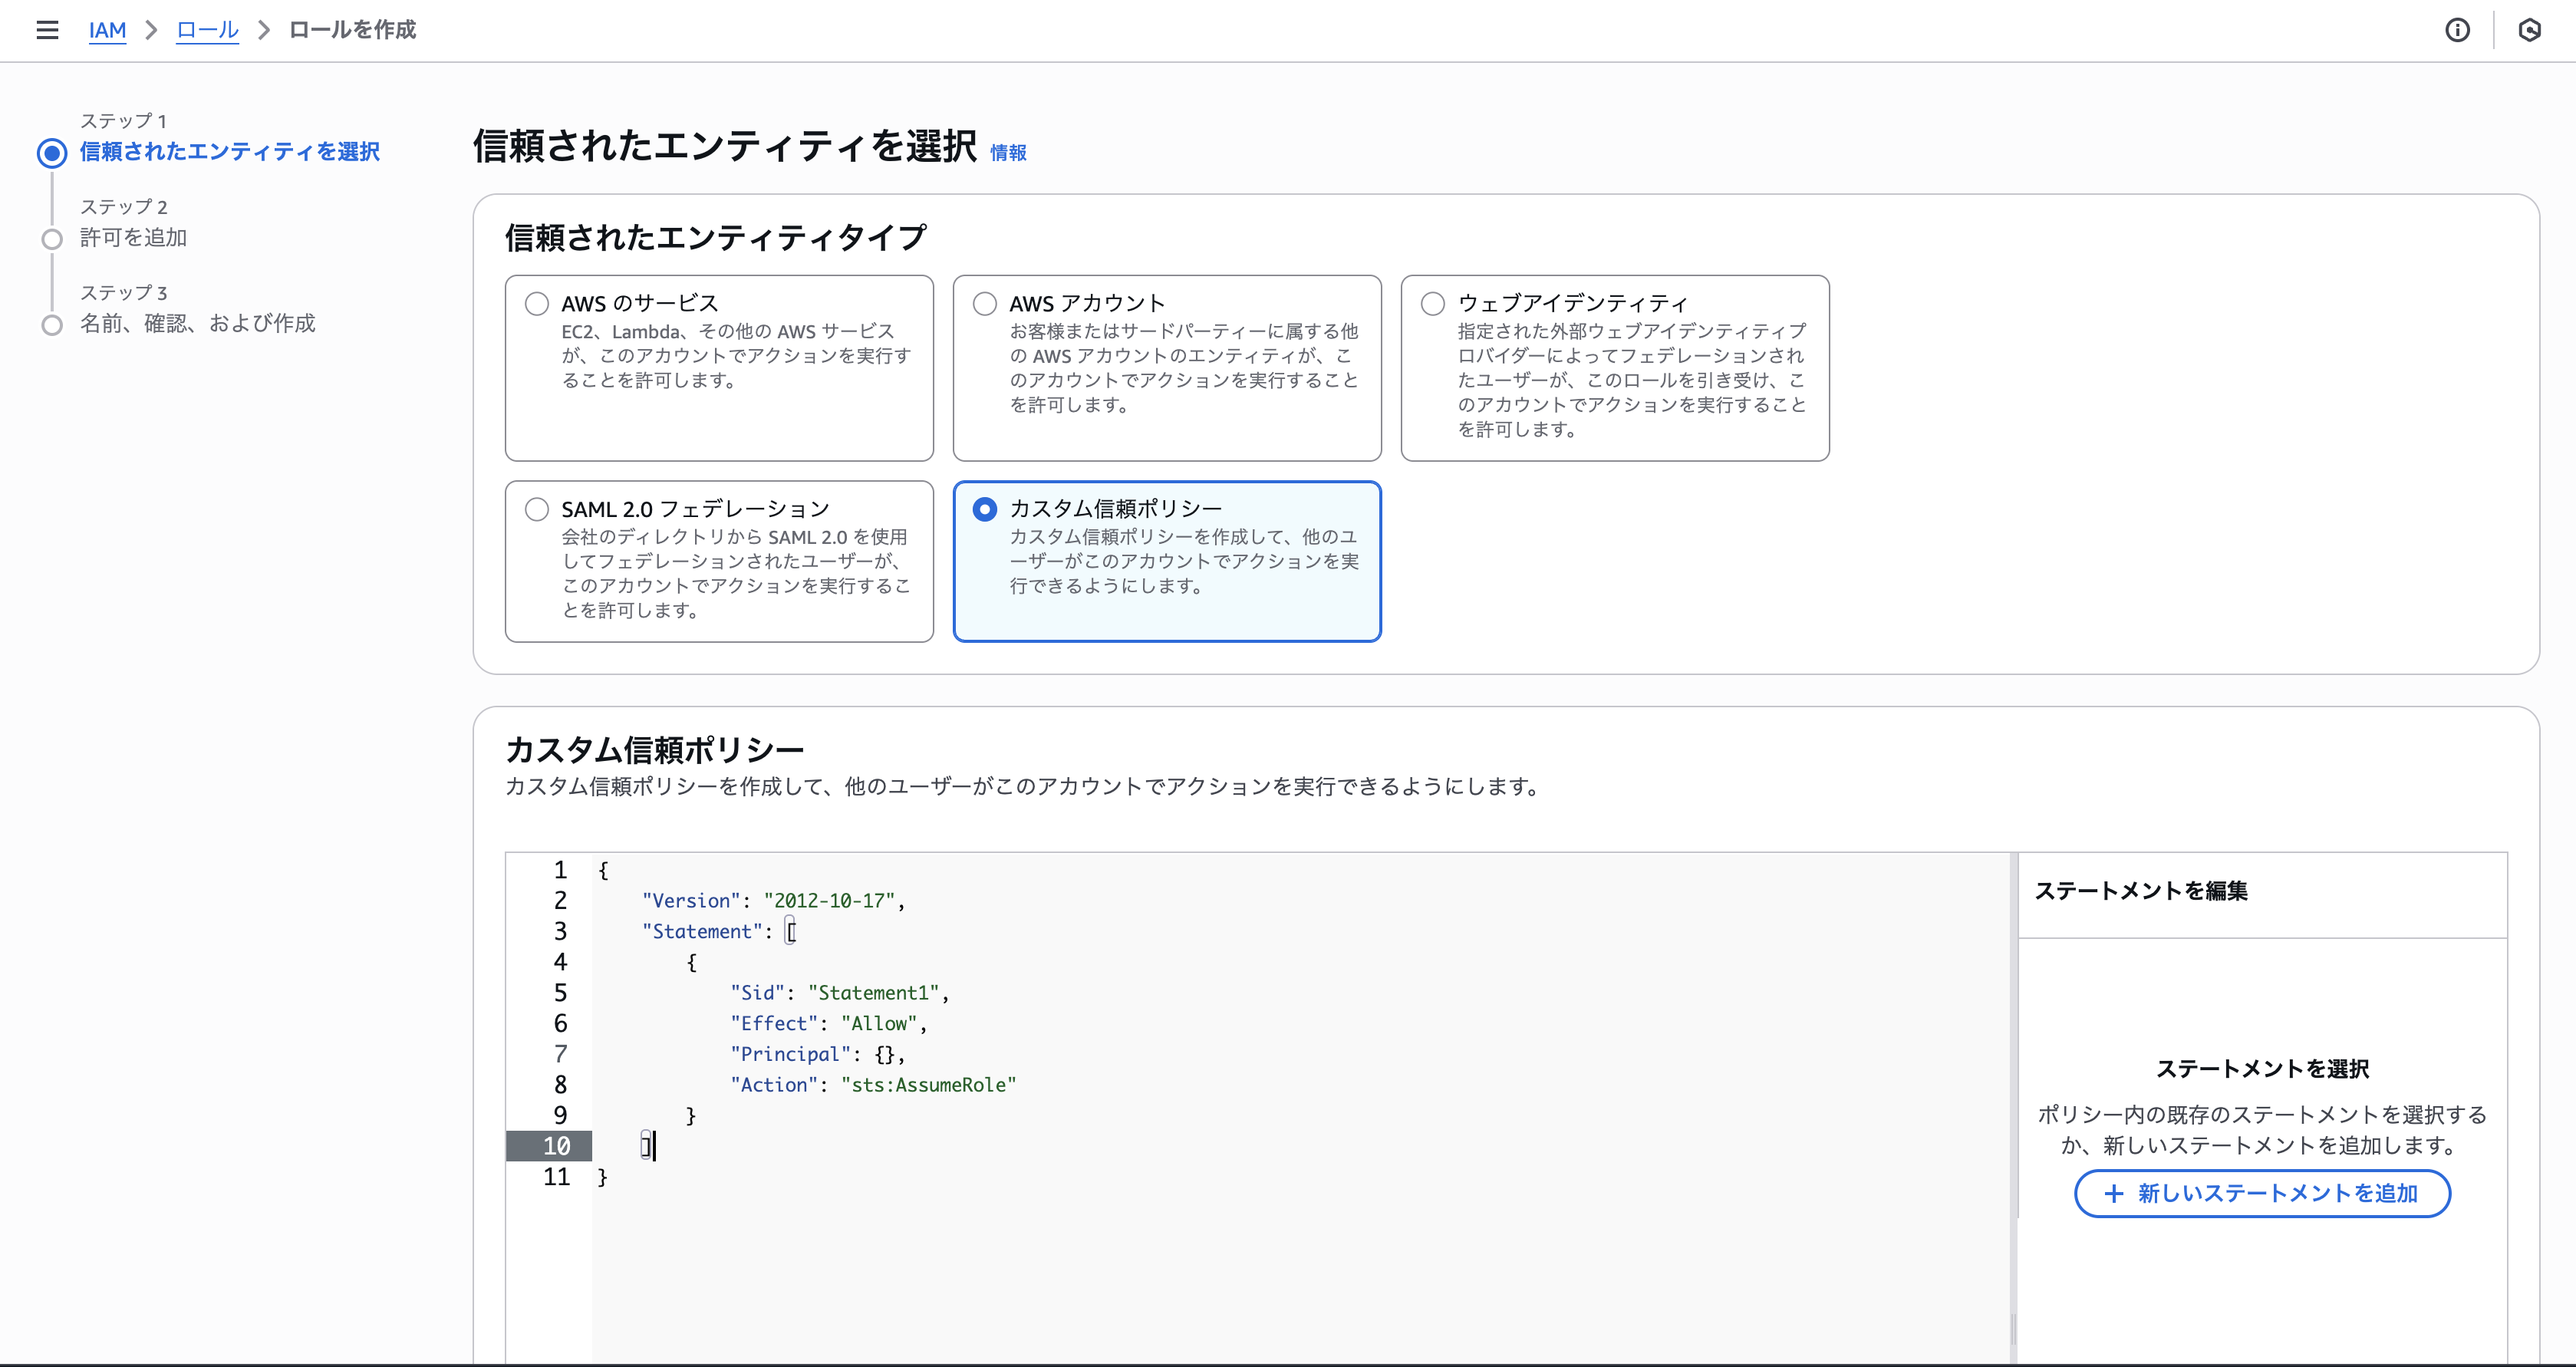Click the closing brace on line 11
This screenshot has width=2576, height=1367.
pyautogui.click(x=602, y=1177)
